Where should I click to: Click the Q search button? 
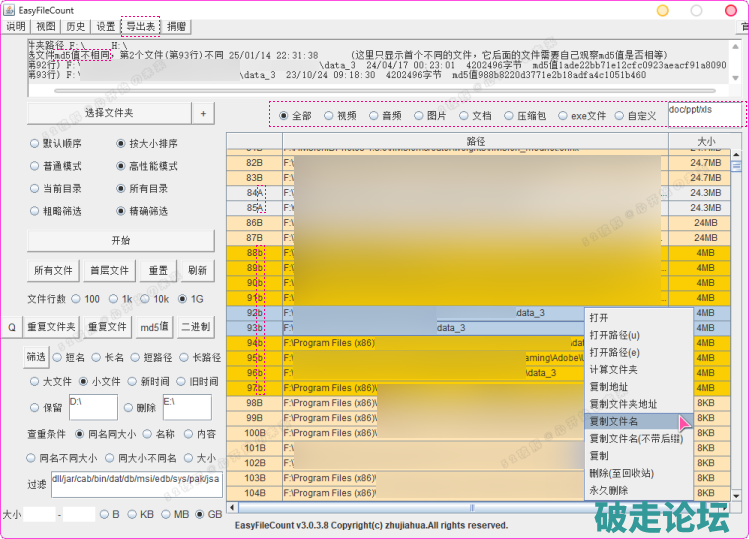11,327
